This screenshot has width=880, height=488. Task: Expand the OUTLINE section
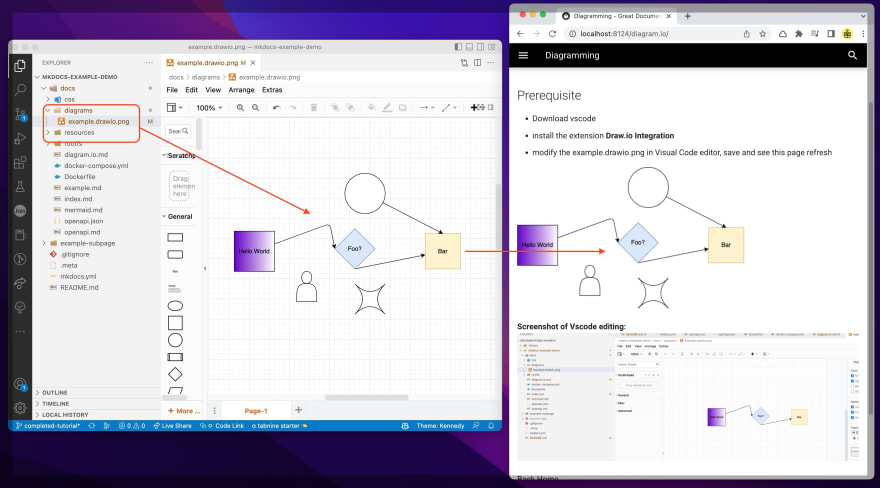click(x=54, y=393)
